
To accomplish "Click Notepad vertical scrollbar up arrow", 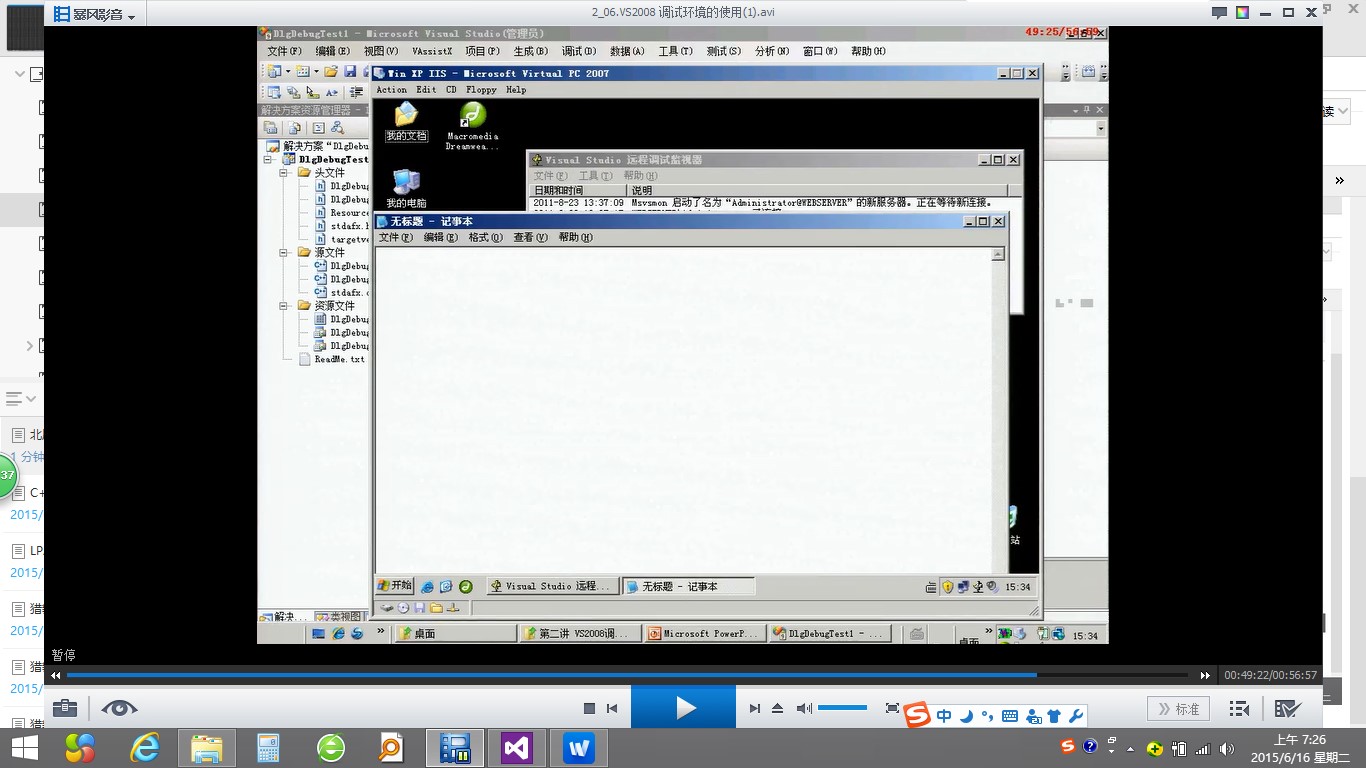I will click(x=998, y=255).
